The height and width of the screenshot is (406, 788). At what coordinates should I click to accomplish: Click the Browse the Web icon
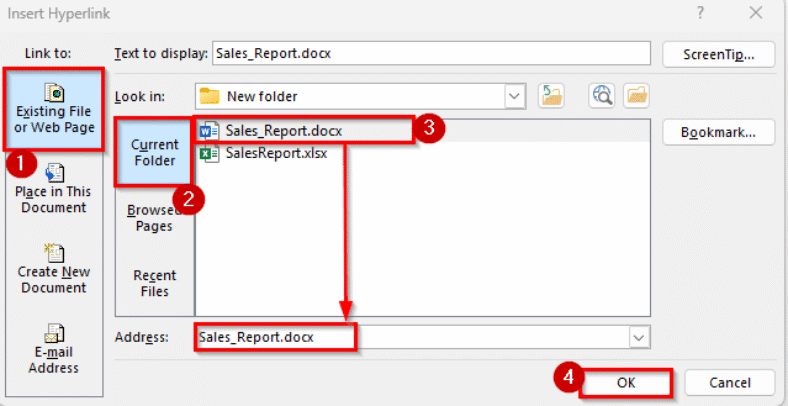pos(602,95)
